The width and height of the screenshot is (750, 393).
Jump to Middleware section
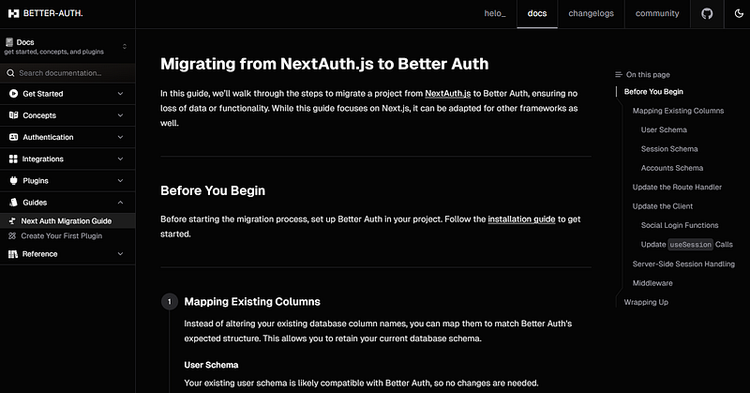(x=652, y=283)
